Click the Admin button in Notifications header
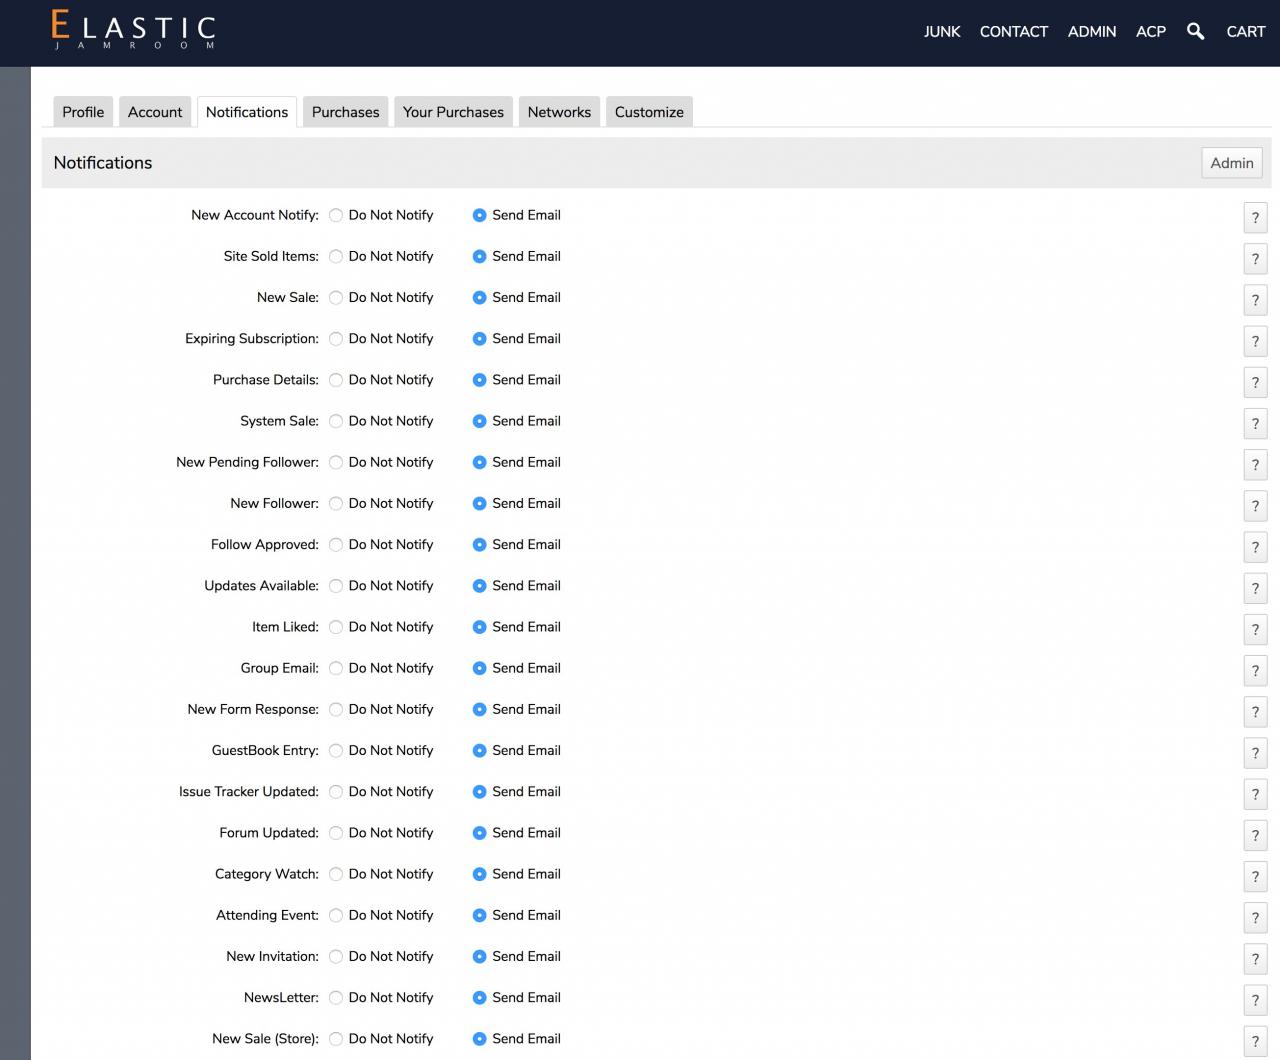The height and width of the screenshot is (1060, 1280). point(1231,163)
